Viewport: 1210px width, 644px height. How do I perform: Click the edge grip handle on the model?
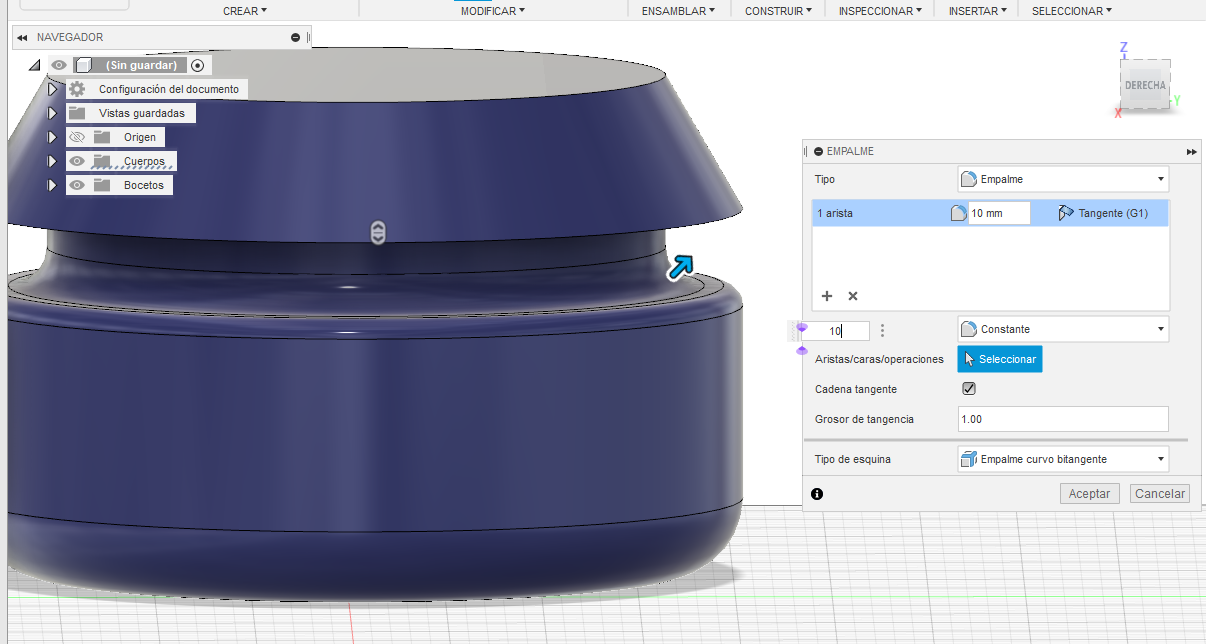pyautogui.click(x=377, y=232)
